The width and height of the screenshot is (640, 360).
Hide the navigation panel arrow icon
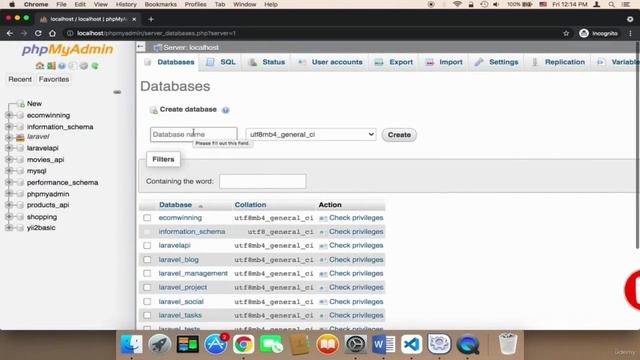point(140,47)
